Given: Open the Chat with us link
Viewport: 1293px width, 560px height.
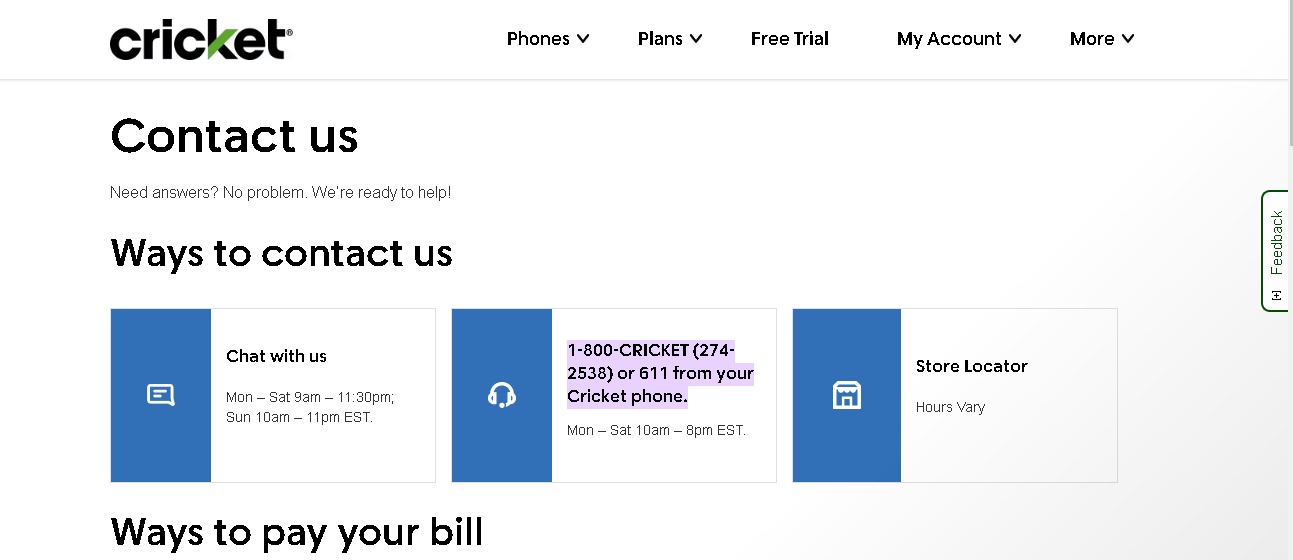Looking at the screenshot, I should 276,356.
